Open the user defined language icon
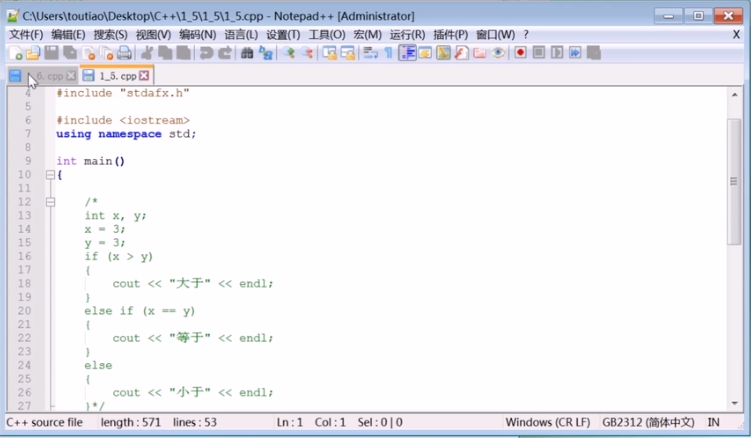The image size is (751, 438). (x=425, y=53)
